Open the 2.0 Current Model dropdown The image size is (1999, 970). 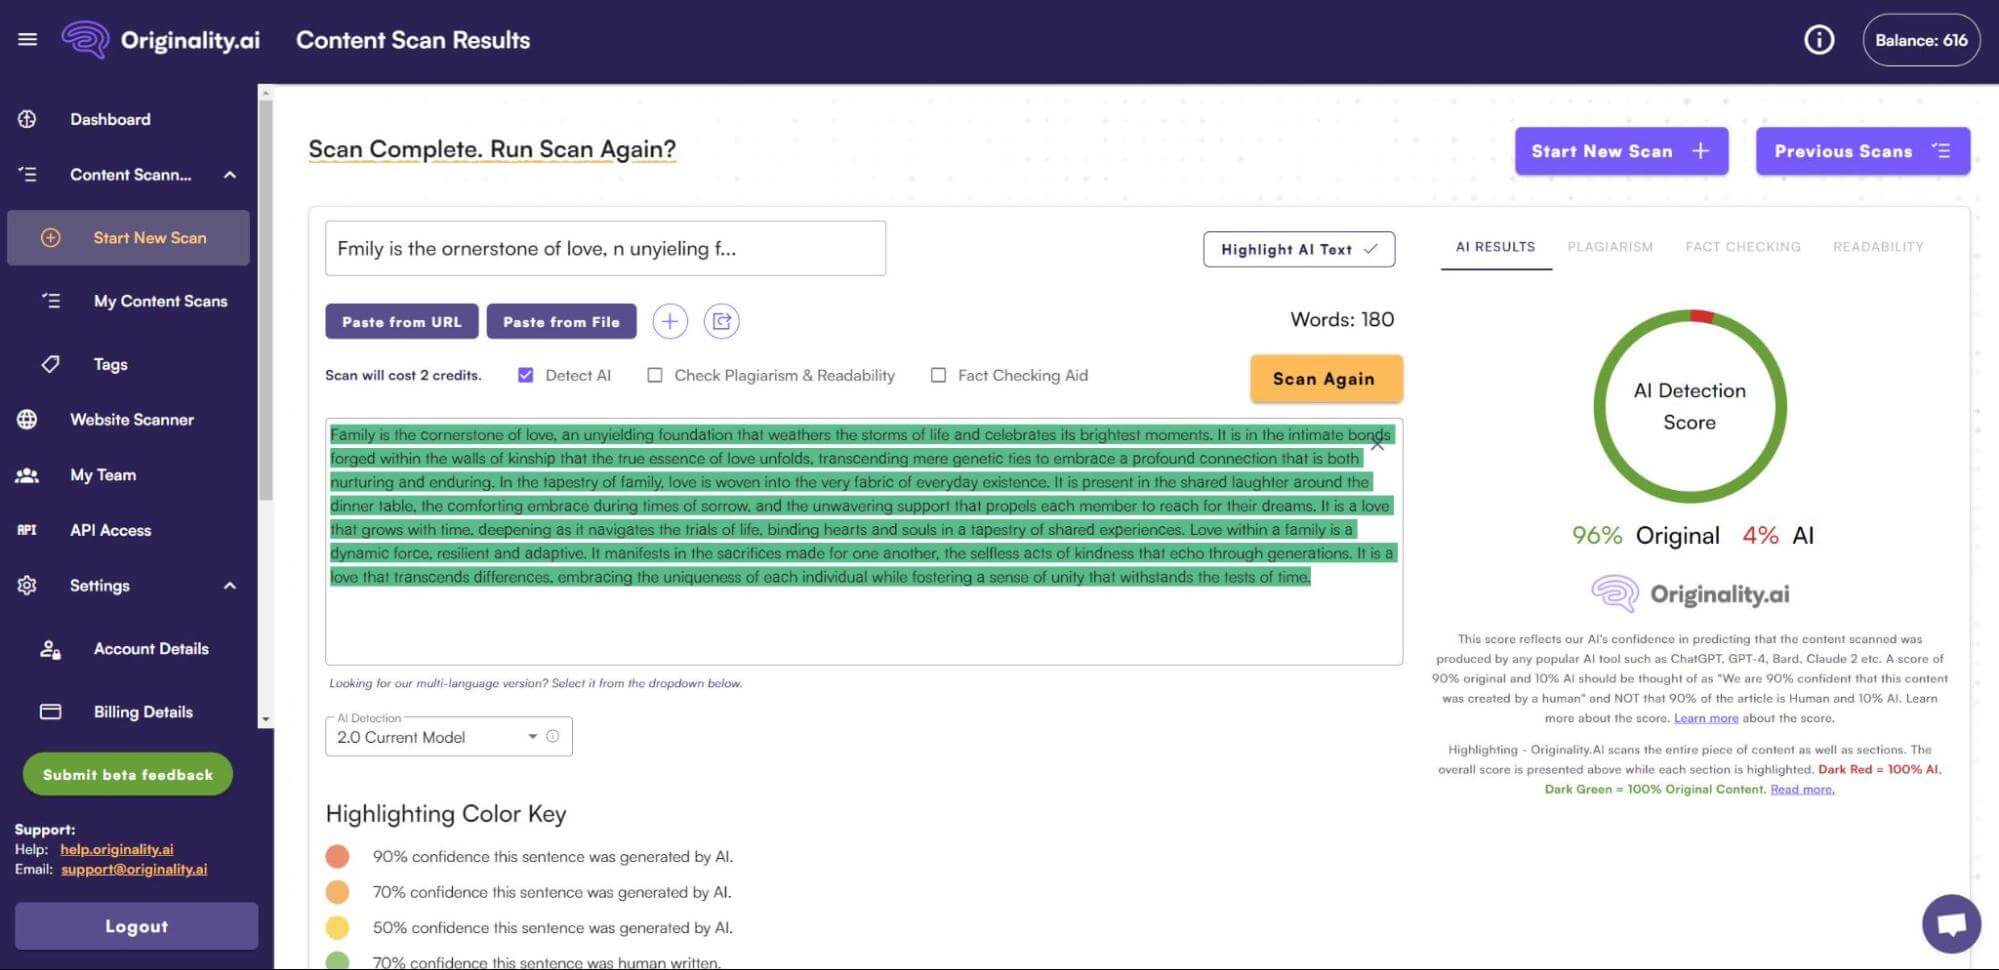449,737
